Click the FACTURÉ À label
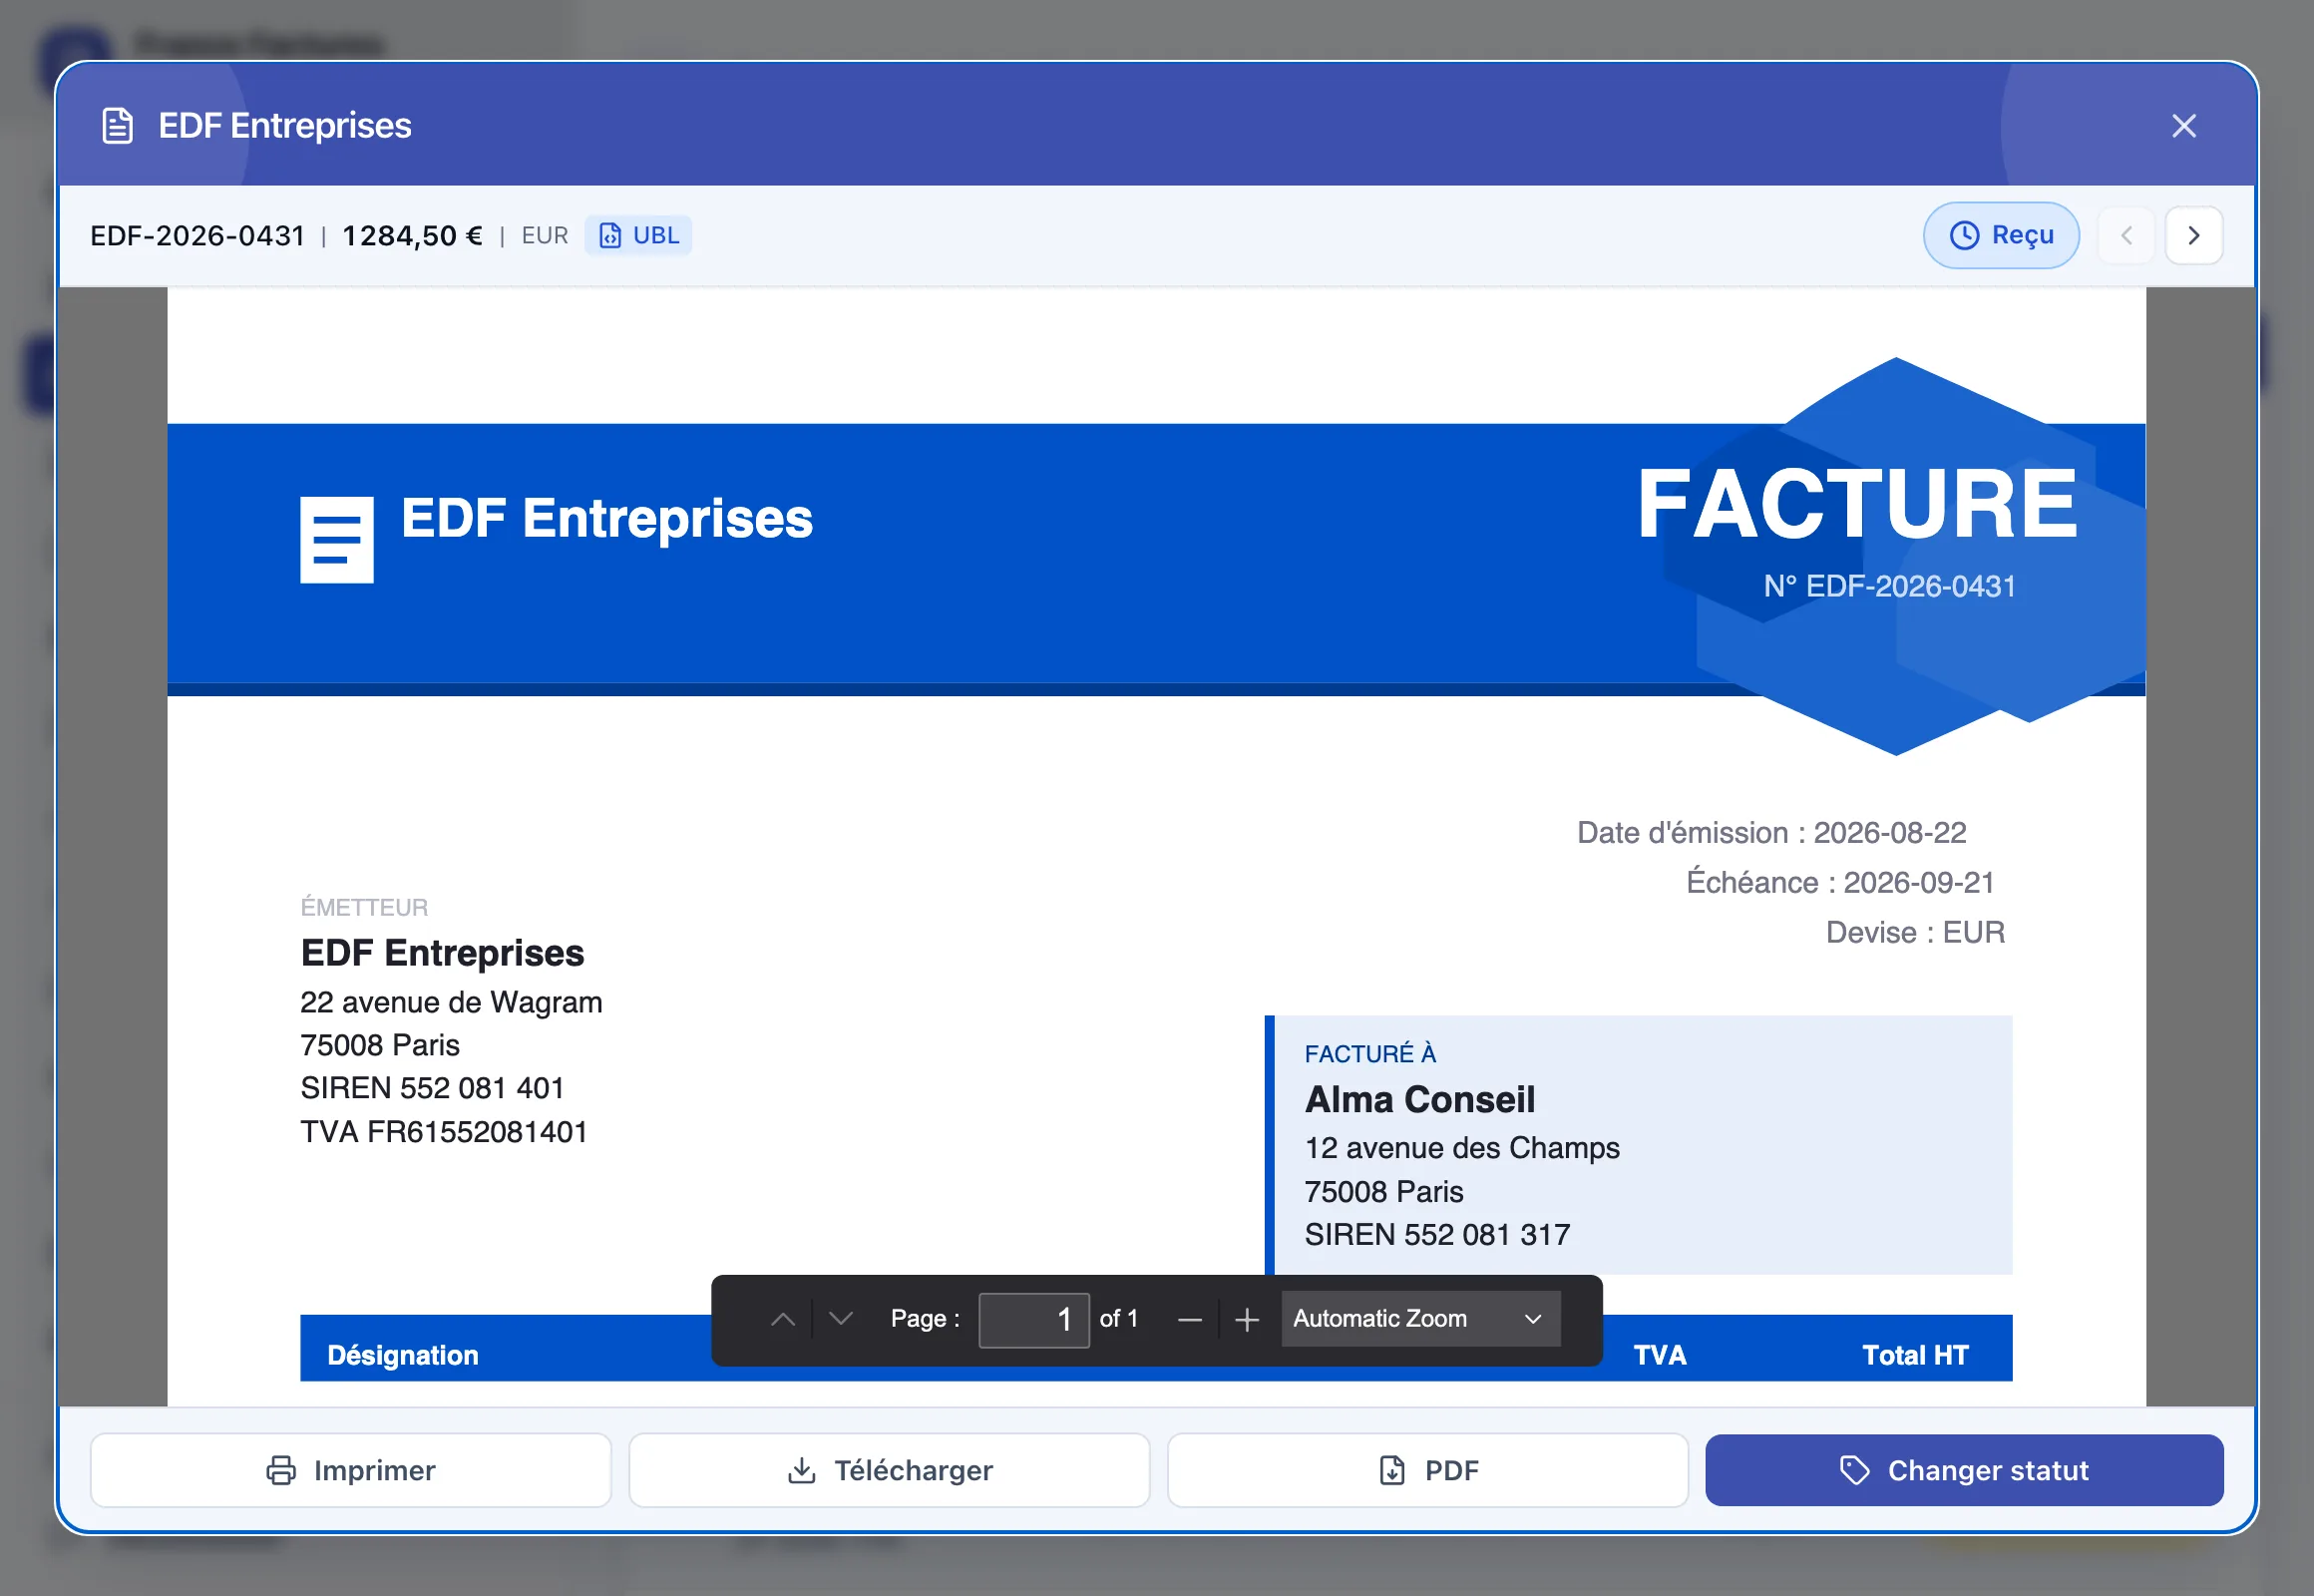 point(1370,1054)
